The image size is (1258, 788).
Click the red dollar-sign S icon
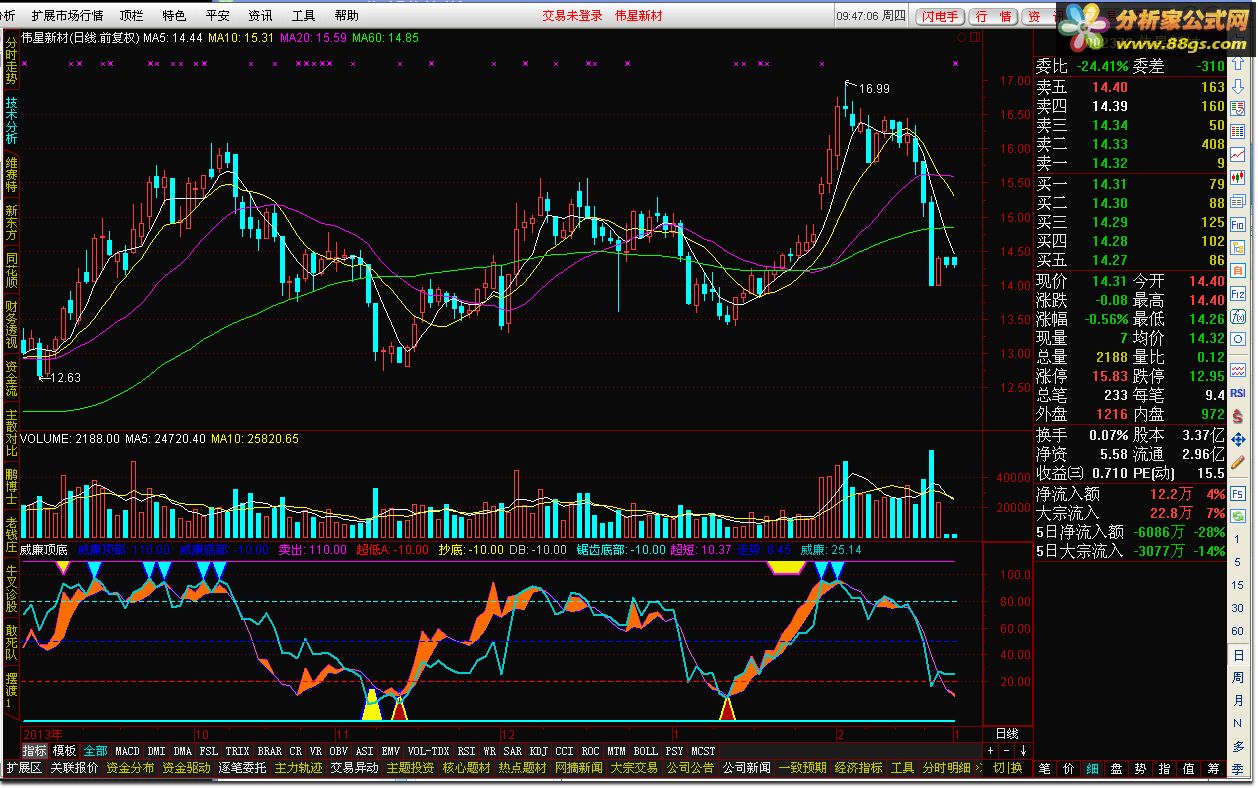(x=1238, y=417)
